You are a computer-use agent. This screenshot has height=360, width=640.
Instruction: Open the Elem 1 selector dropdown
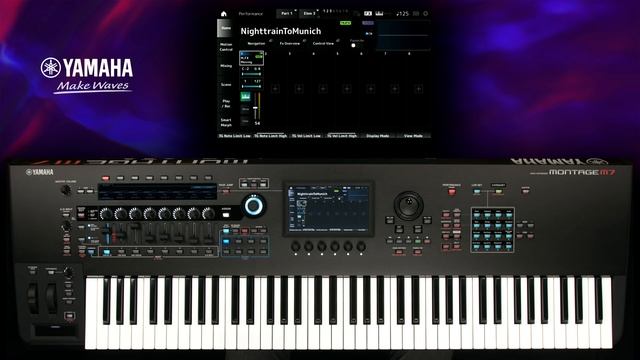[x=309, y=13]
